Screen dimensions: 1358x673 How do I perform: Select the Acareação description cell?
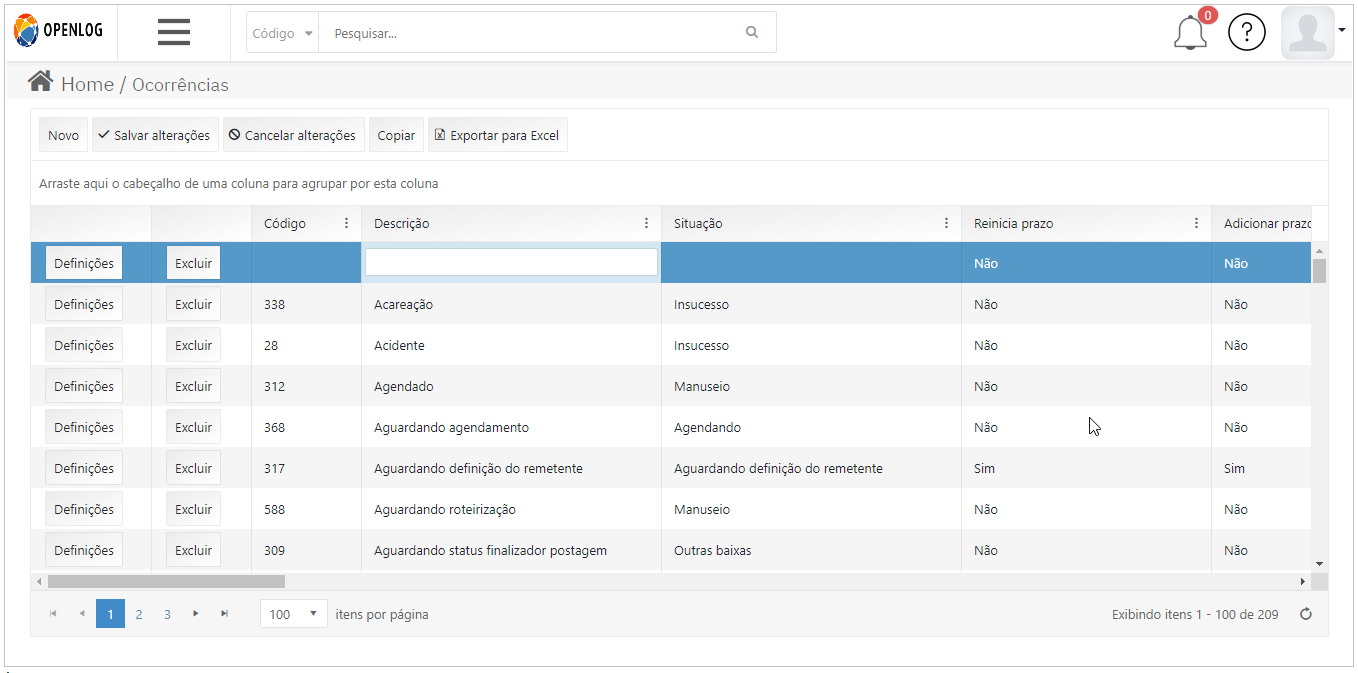coord(511,304)
